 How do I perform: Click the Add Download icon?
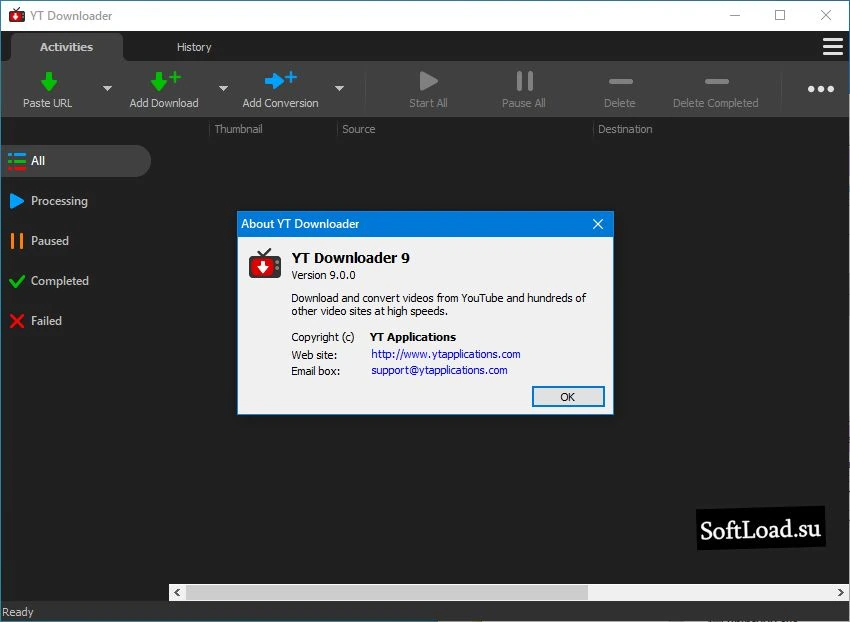pyautogui.click(x=165, y=81)
